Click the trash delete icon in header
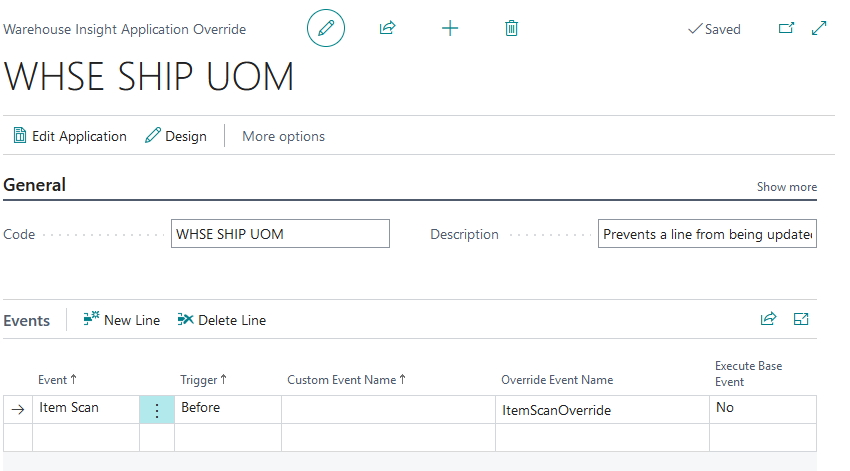 tap(511, 29)
